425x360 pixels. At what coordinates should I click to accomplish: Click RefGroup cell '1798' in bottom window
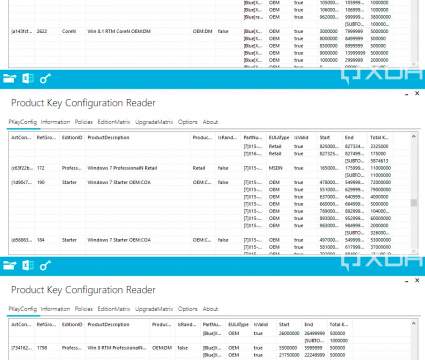(42, 348)
